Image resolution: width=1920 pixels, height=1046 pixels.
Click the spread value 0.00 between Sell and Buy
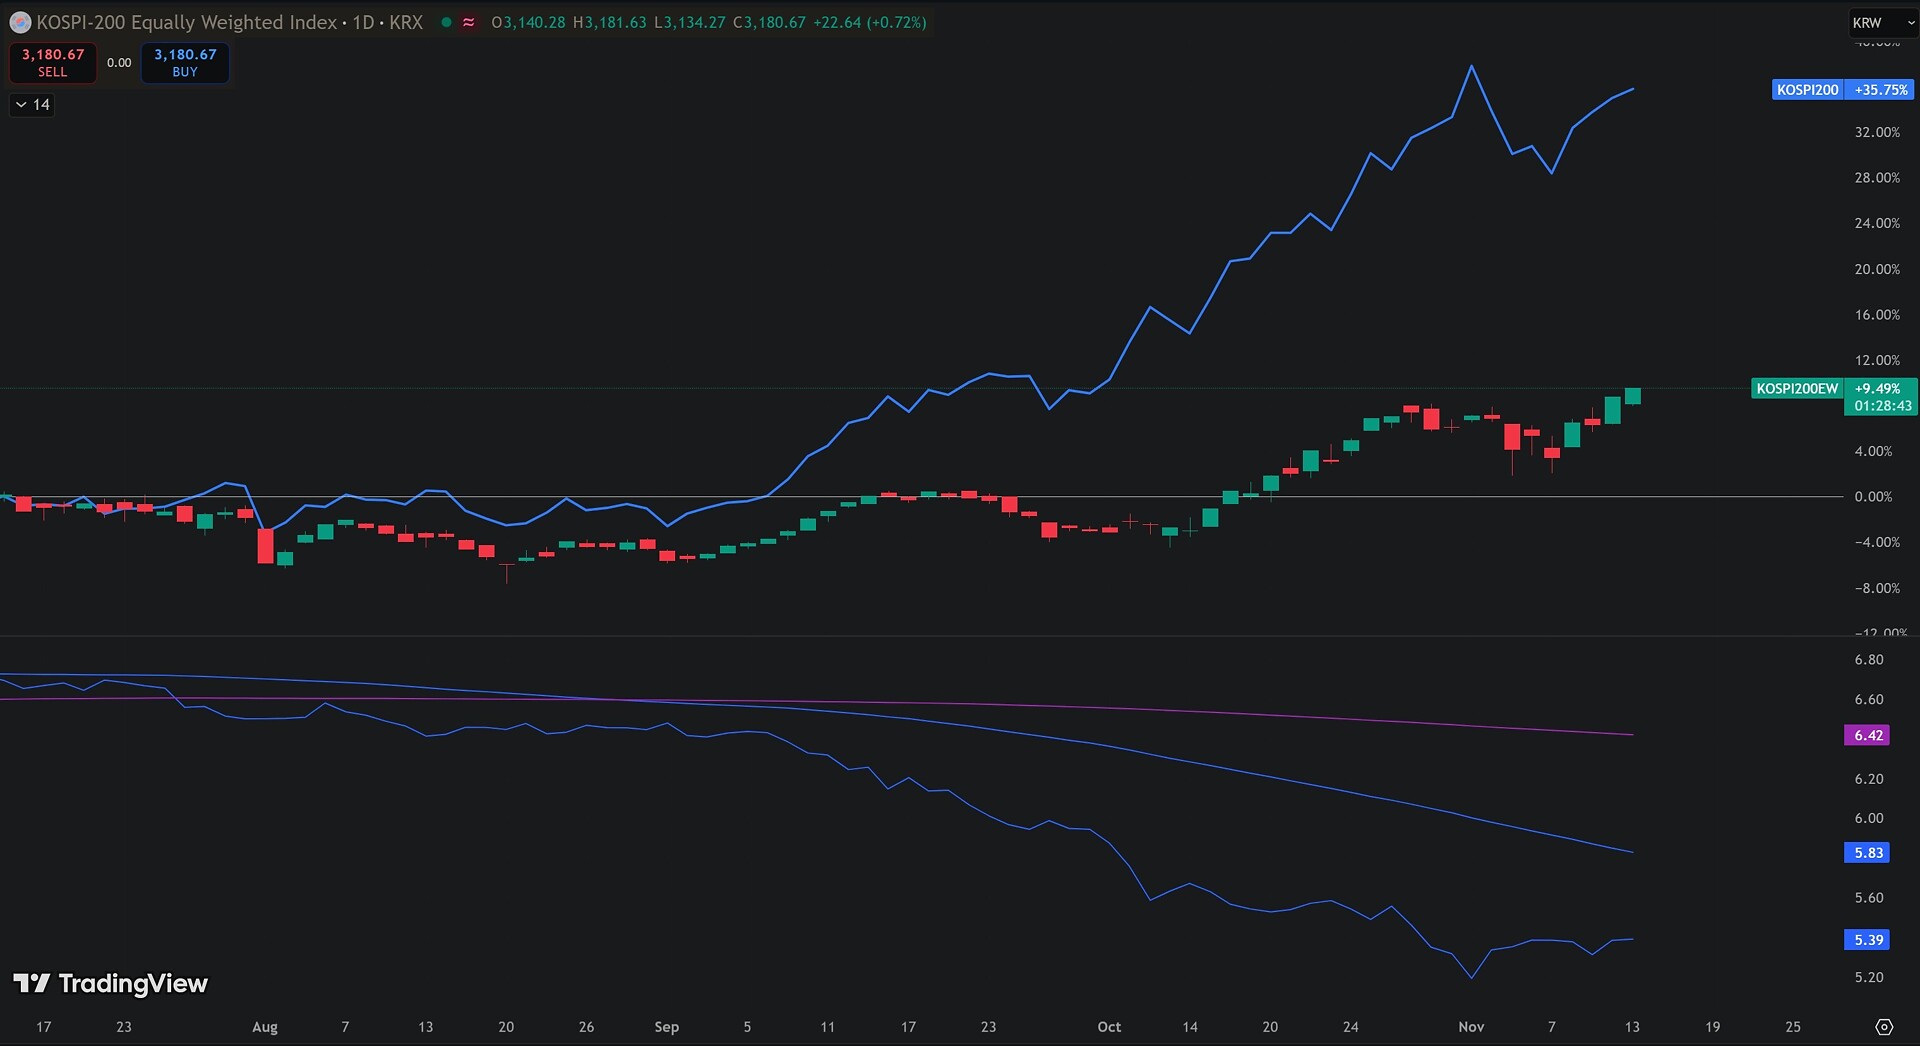click(119, 62)
